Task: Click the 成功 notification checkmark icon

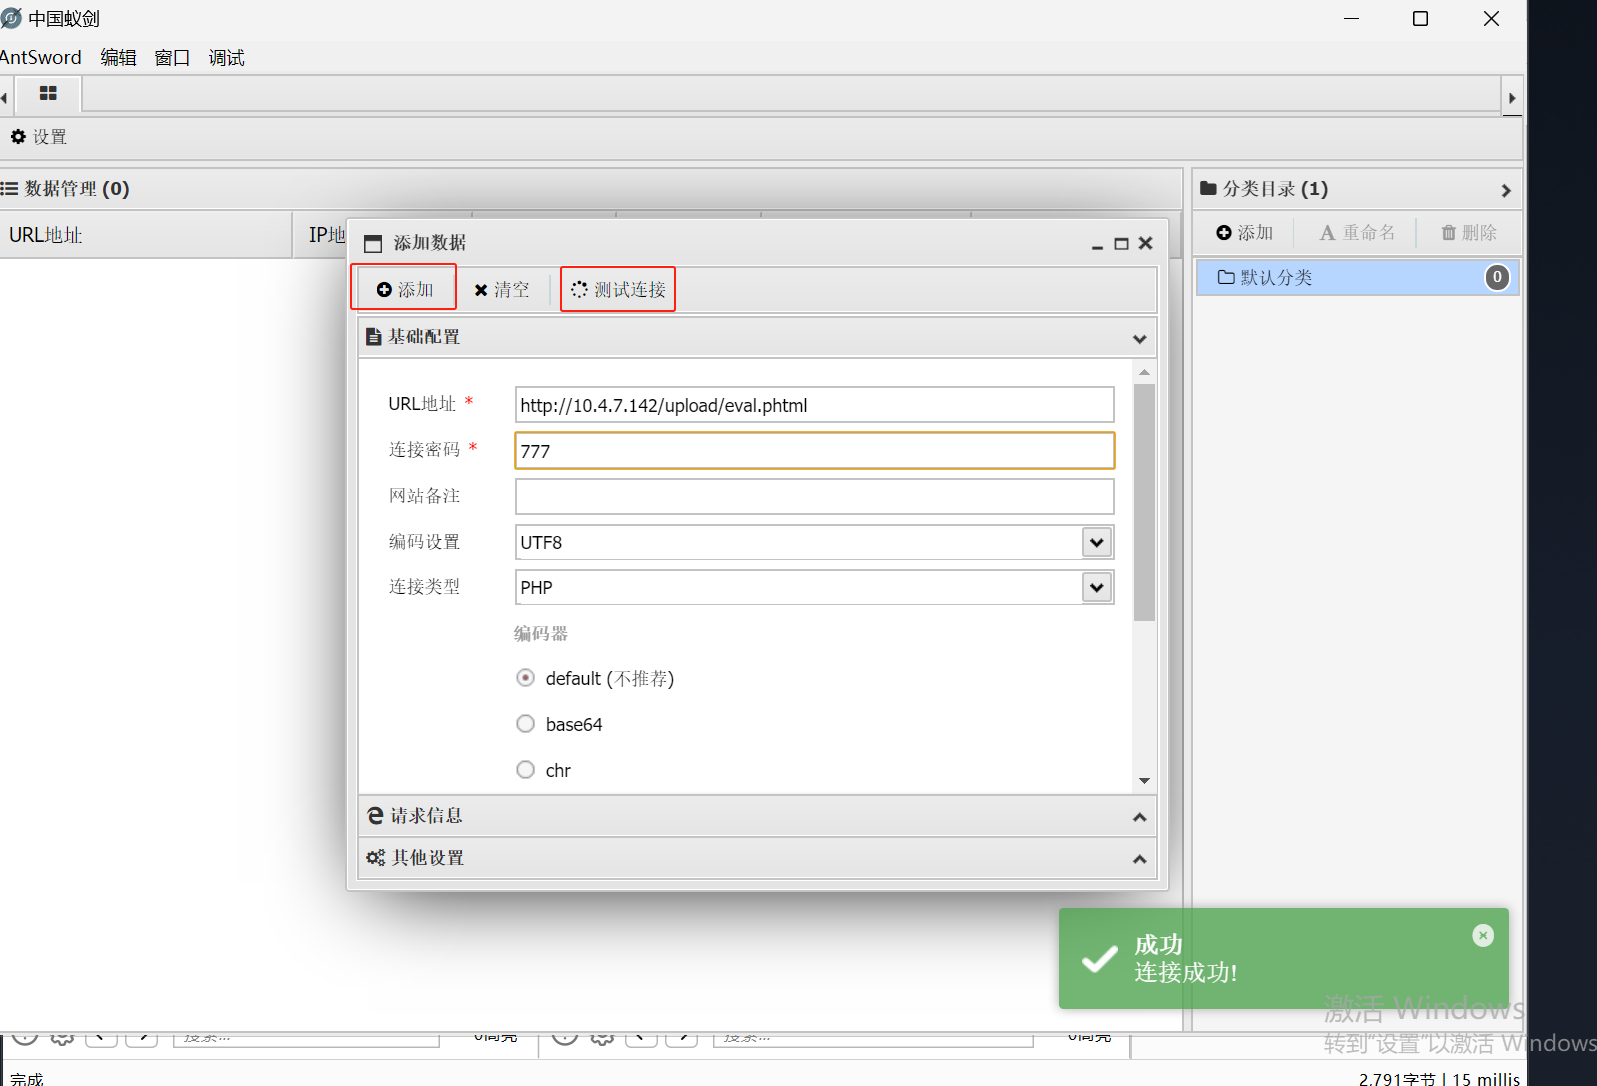Action: tap(1100, 959)
